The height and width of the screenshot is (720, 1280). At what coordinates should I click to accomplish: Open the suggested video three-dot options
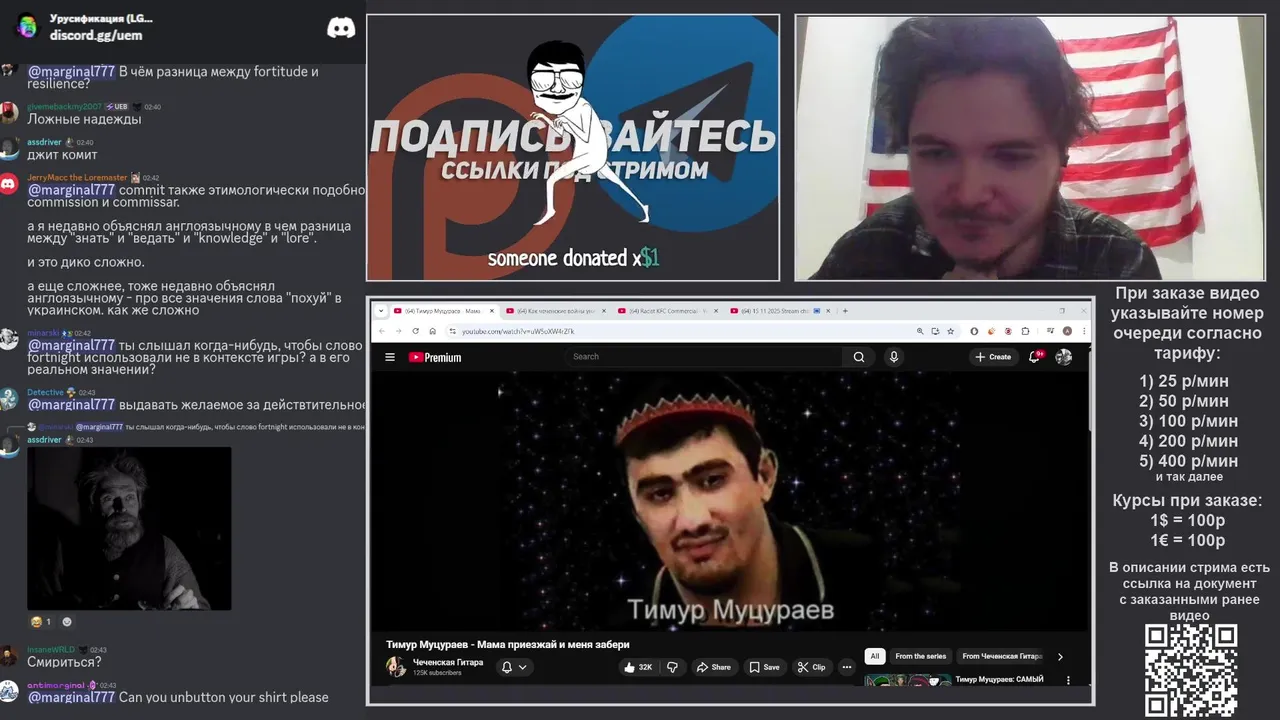(x=1068, y=680)
